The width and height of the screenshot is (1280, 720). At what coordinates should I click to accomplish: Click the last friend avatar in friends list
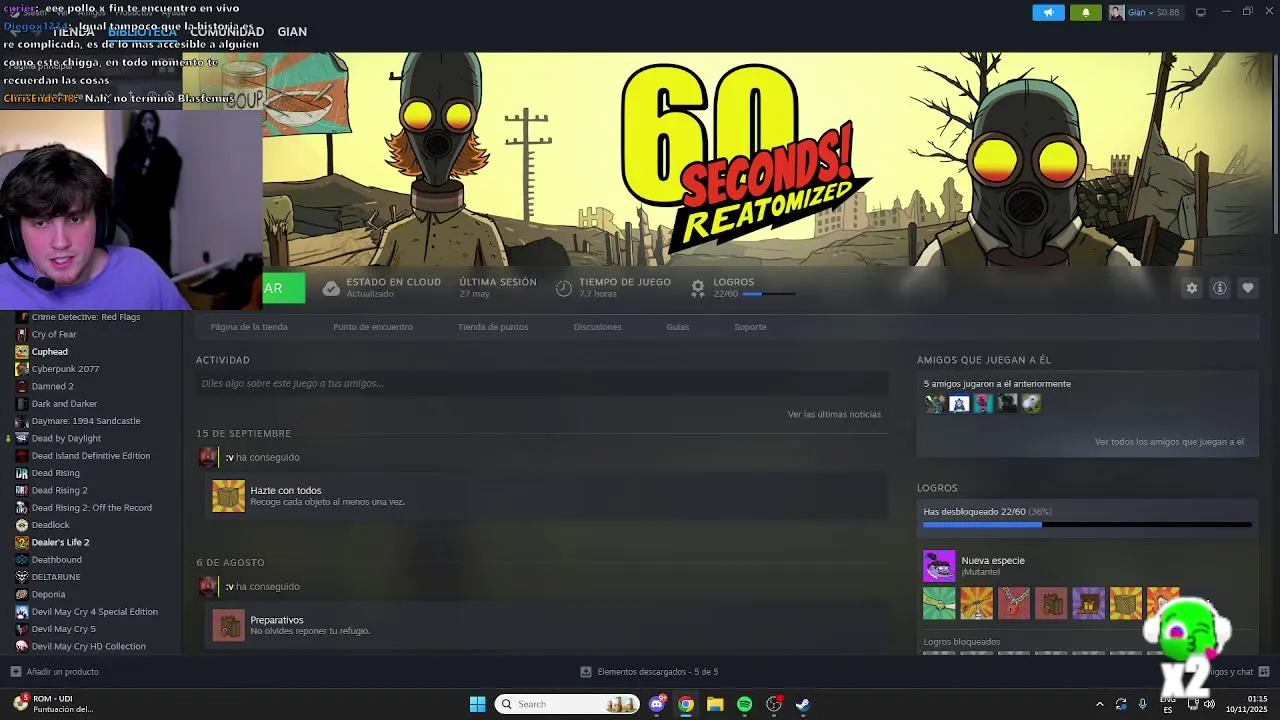1031,403
